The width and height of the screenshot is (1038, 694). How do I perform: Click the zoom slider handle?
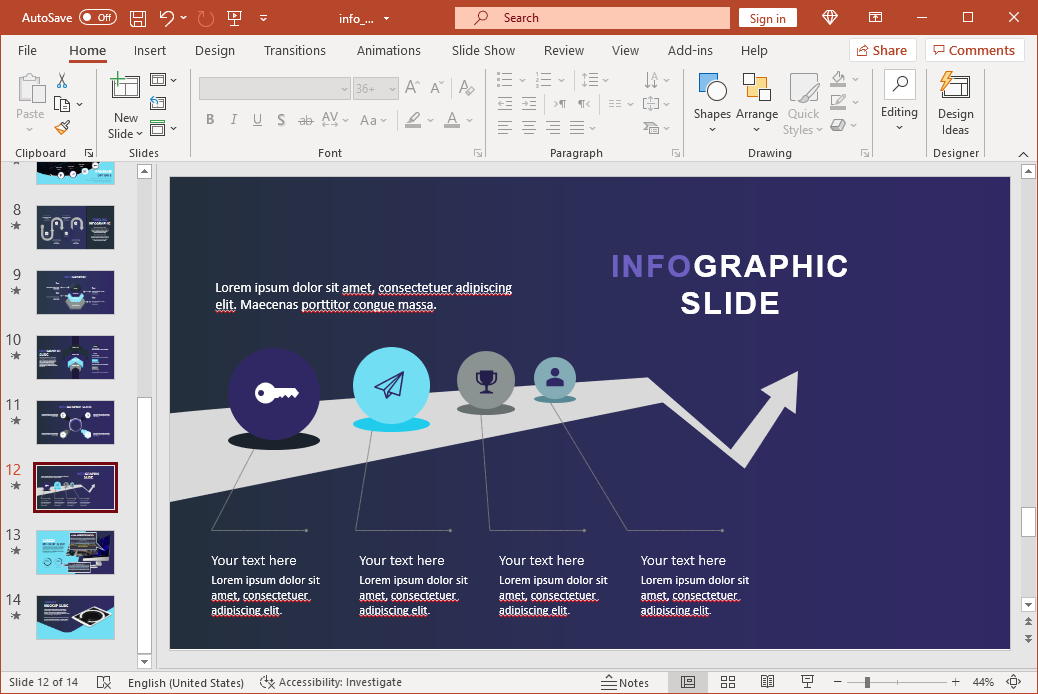(x=867, y=682)
